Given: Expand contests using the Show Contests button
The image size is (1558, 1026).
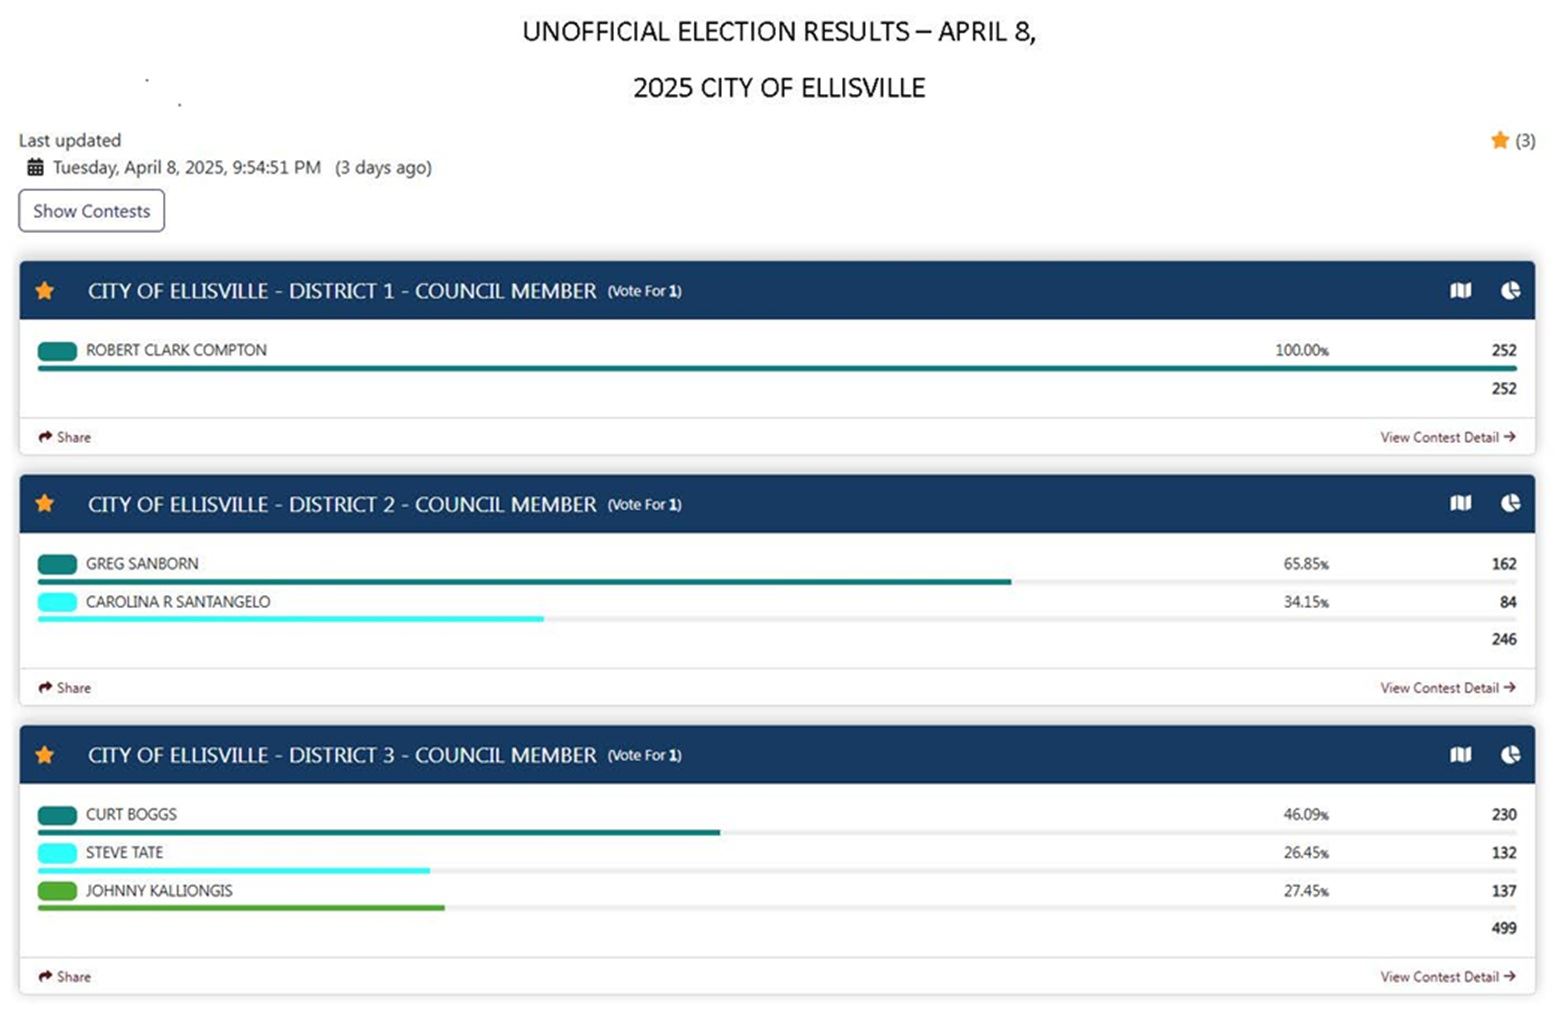Looking at the screenshot, I should click(x=91, y=211).
